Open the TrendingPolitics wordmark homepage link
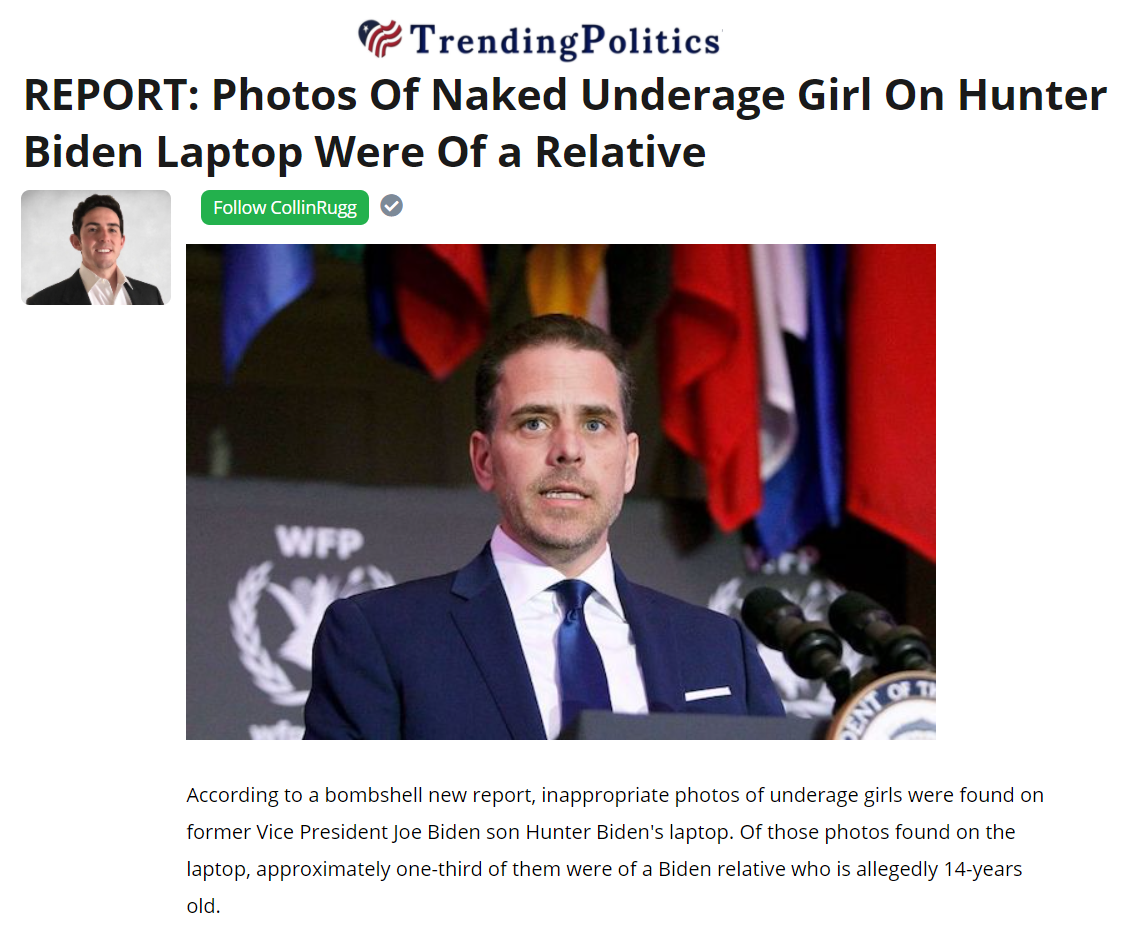This screenshot has width=1133, height=947. point(565,40)
